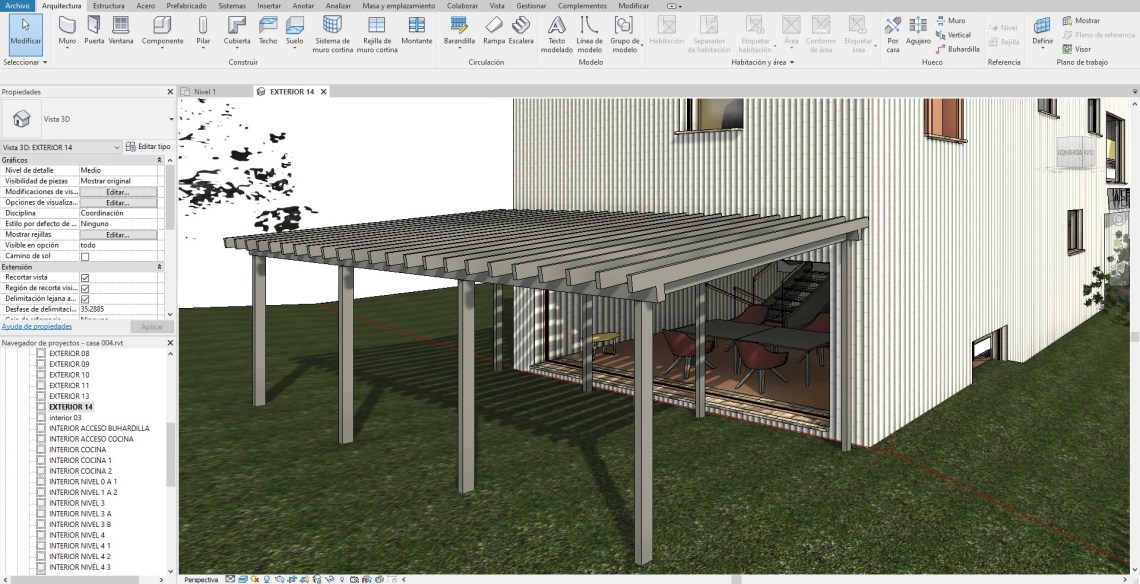The width and height of the screenshot is (1140, 584).
Task: Click the Pilar column tool
Action: tap(203, 30)
